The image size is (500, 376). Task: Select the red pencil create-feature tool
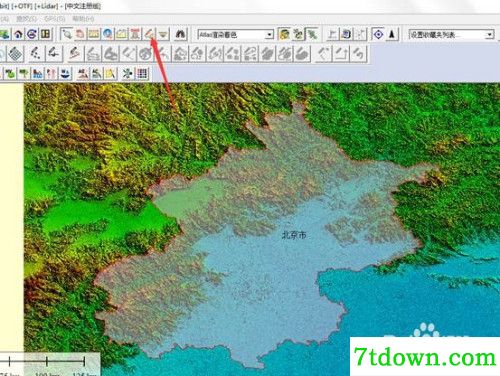pyautogui.click(x=75, y=54)
